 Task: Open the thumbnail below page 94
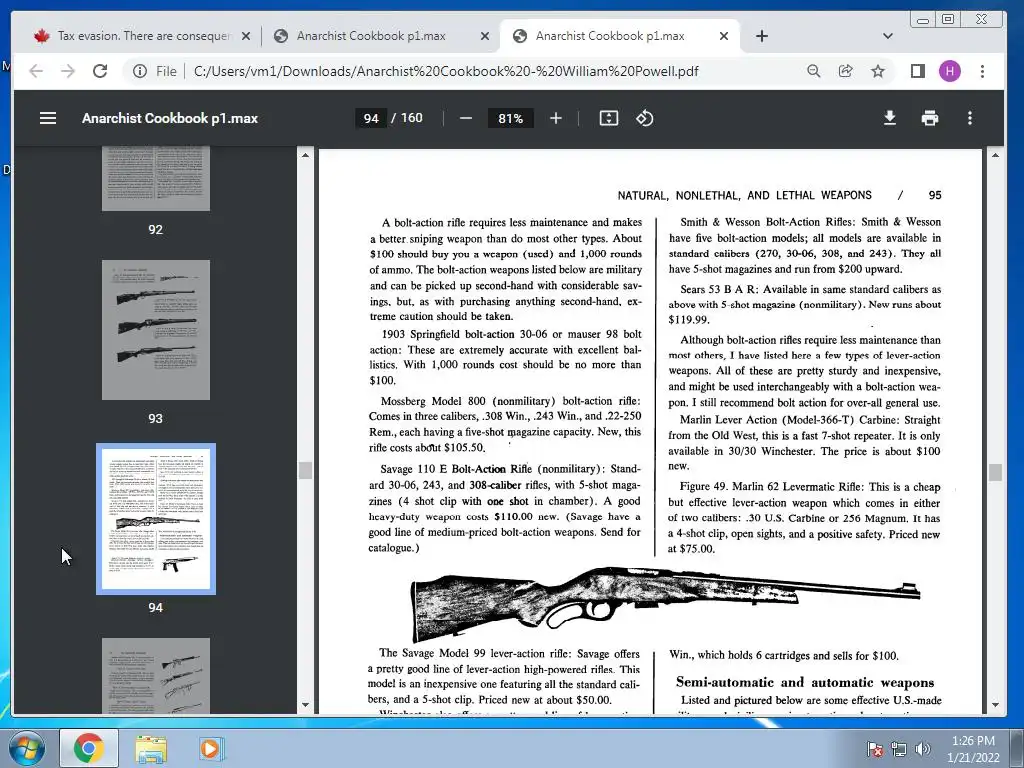(x=155, y=676)
